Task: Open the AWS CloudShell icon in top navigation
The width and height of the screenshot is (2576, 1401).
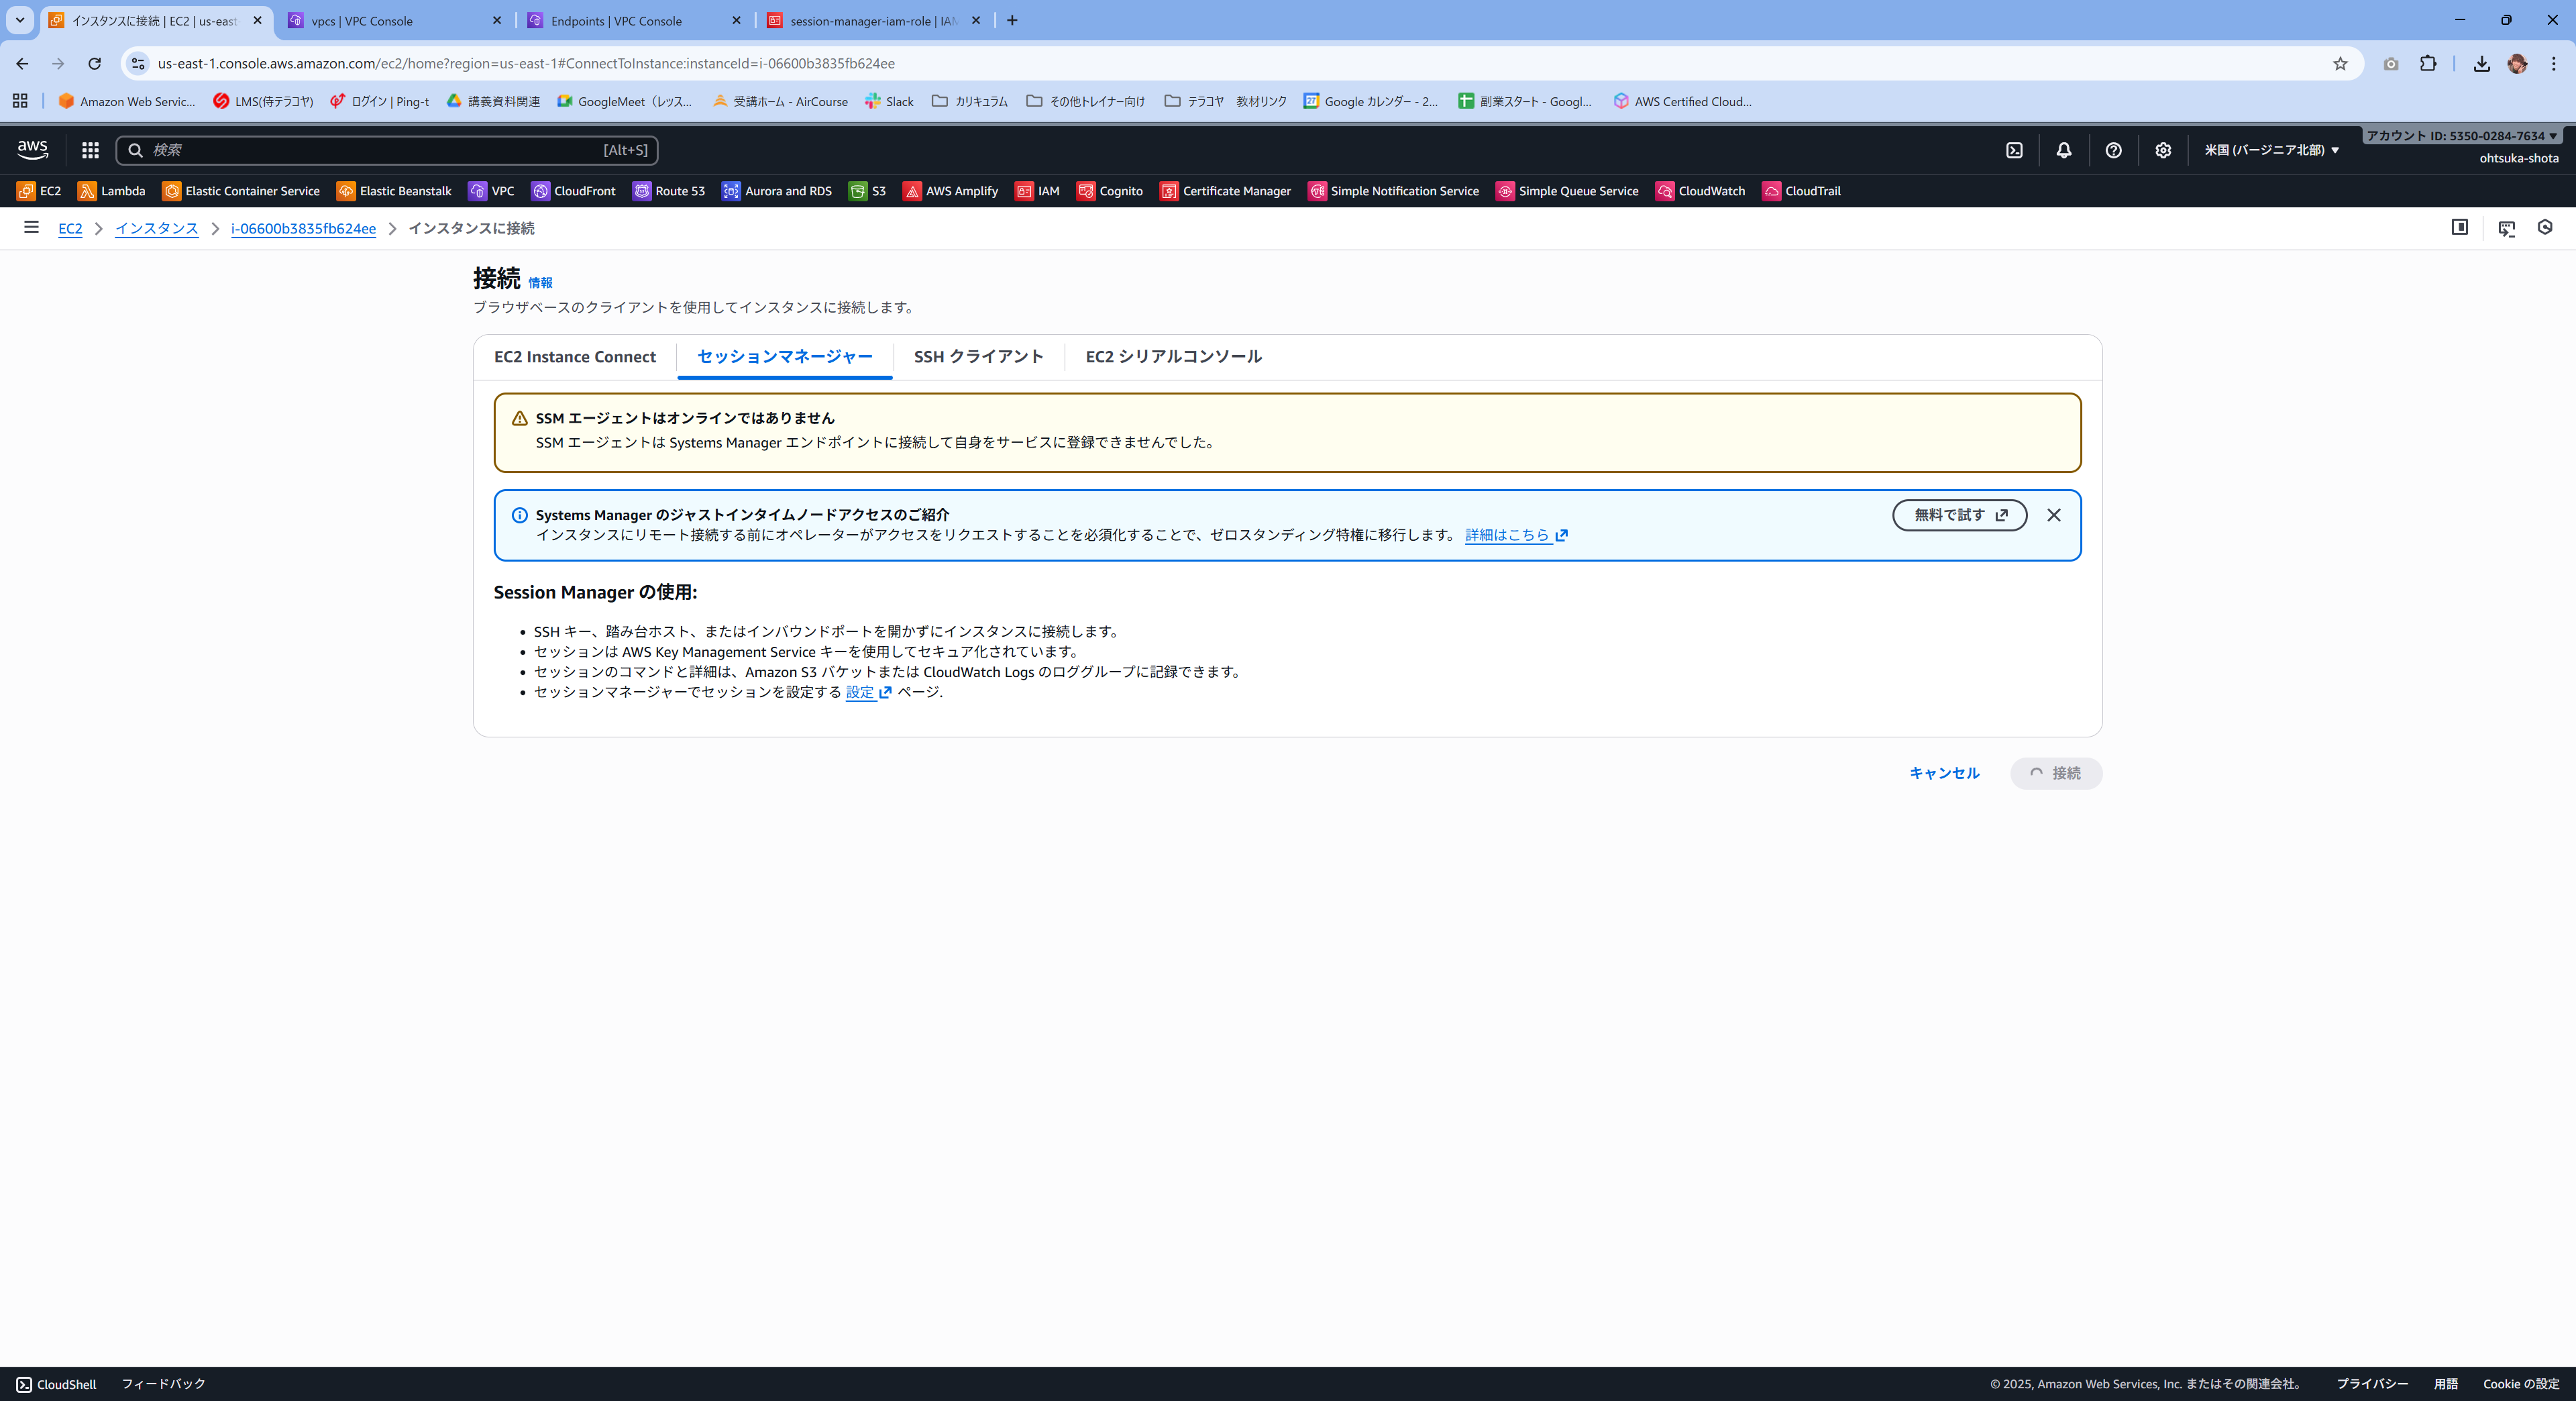Action: click(x=2014, y=150)
